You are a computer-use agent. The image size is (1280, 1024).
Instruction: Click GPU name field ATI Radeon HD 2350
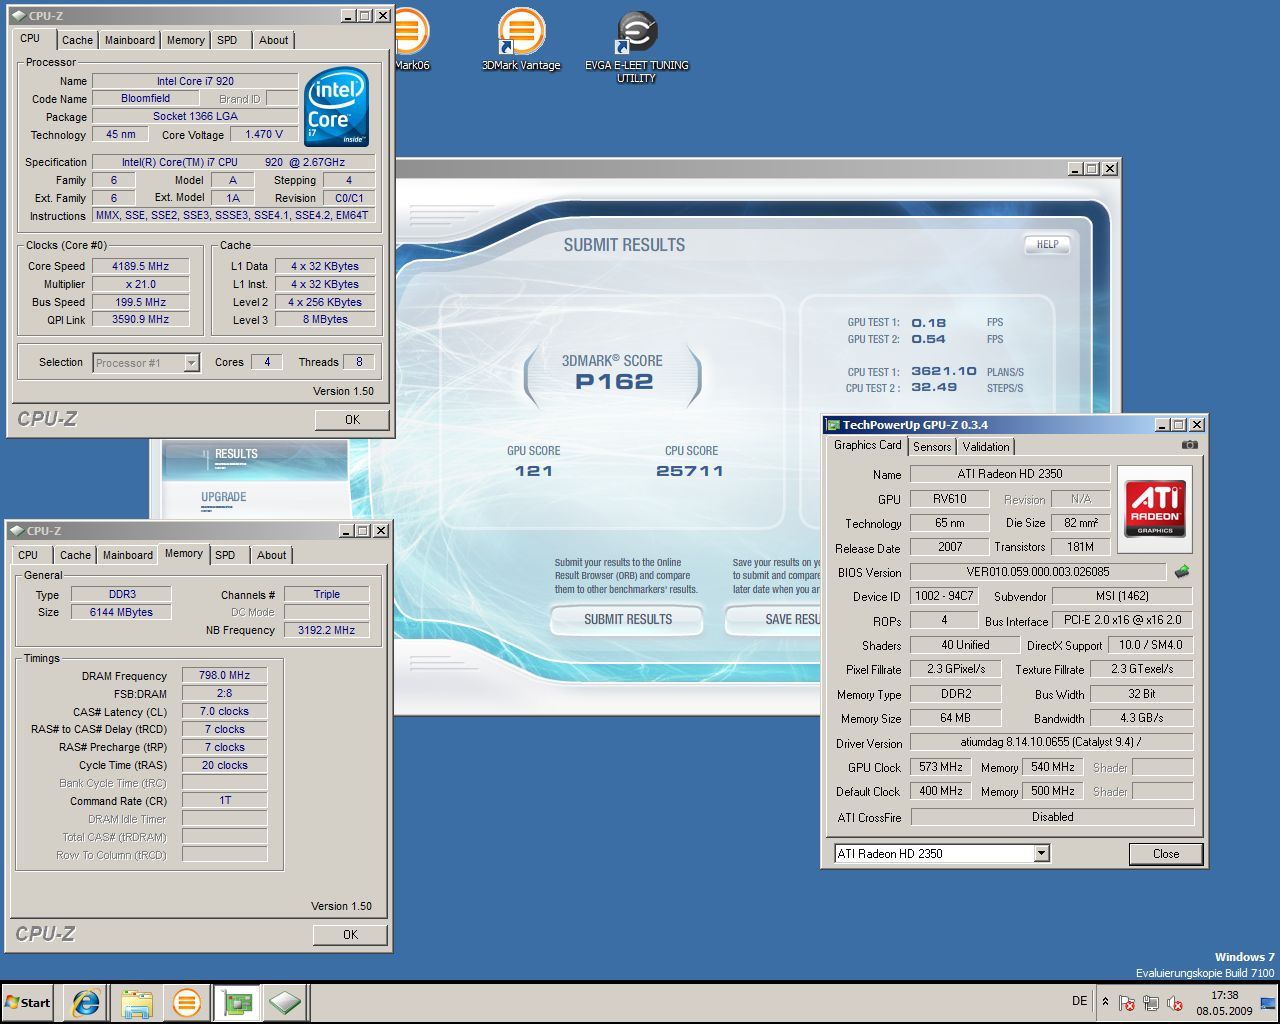pos(1010,474)
